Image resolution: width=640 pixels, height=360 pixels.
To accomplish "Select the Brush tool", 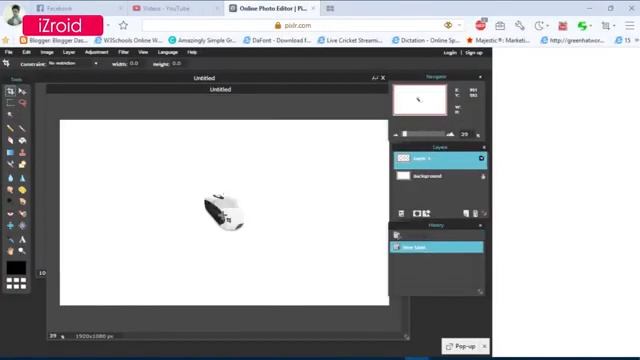I will coord(22,129).
